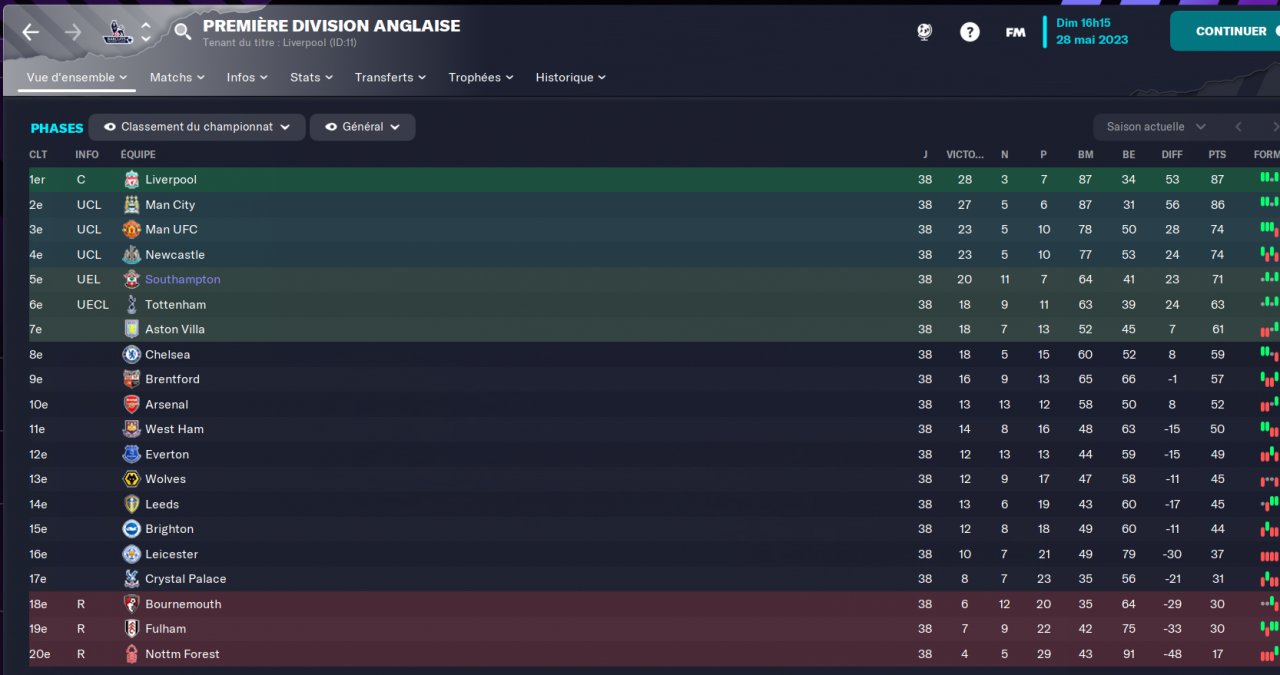The image size is (1280, 675).
Task: Click the Liverpool club crest
Action: coord(131,180)
